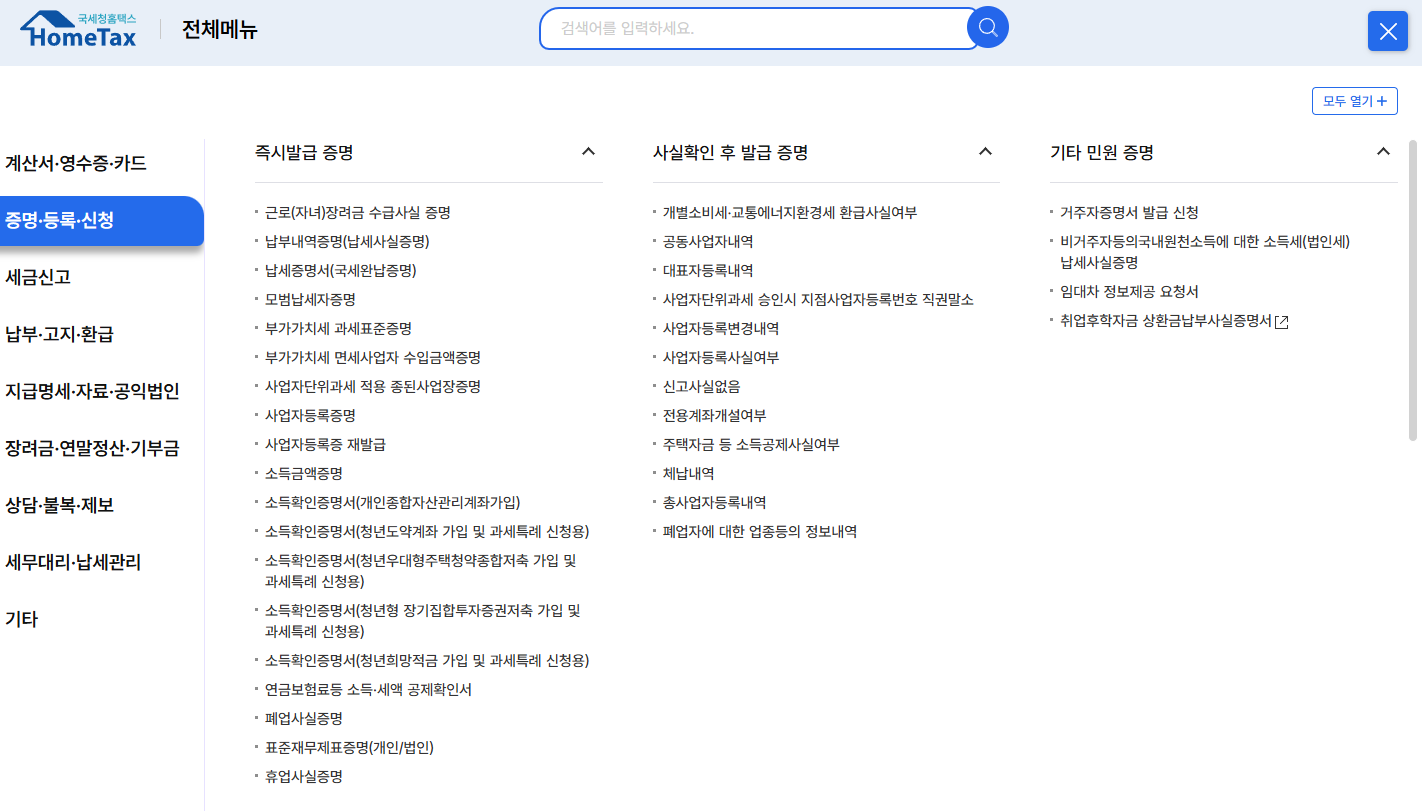Open 폐업사실증명 link
Screen dimensions: 1422x811
(x=304, y=719)
